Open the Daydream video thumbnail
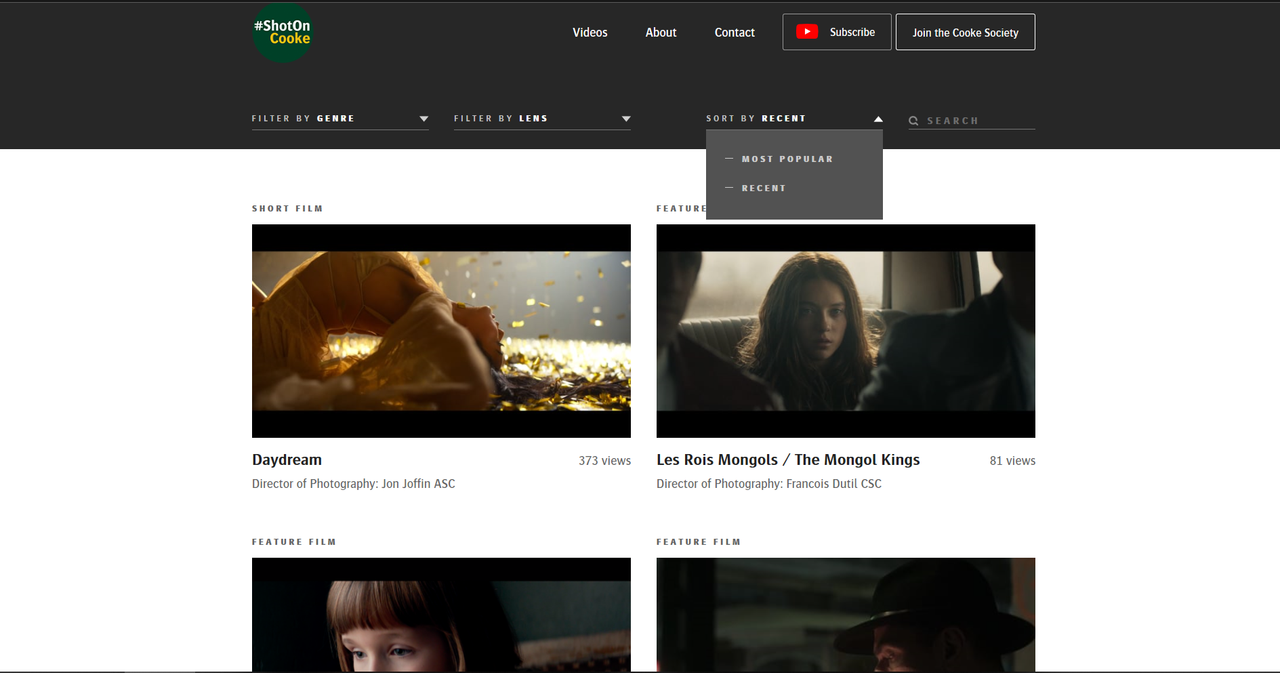The width and height of the screenshot is (1280, 673). (441, 331)
